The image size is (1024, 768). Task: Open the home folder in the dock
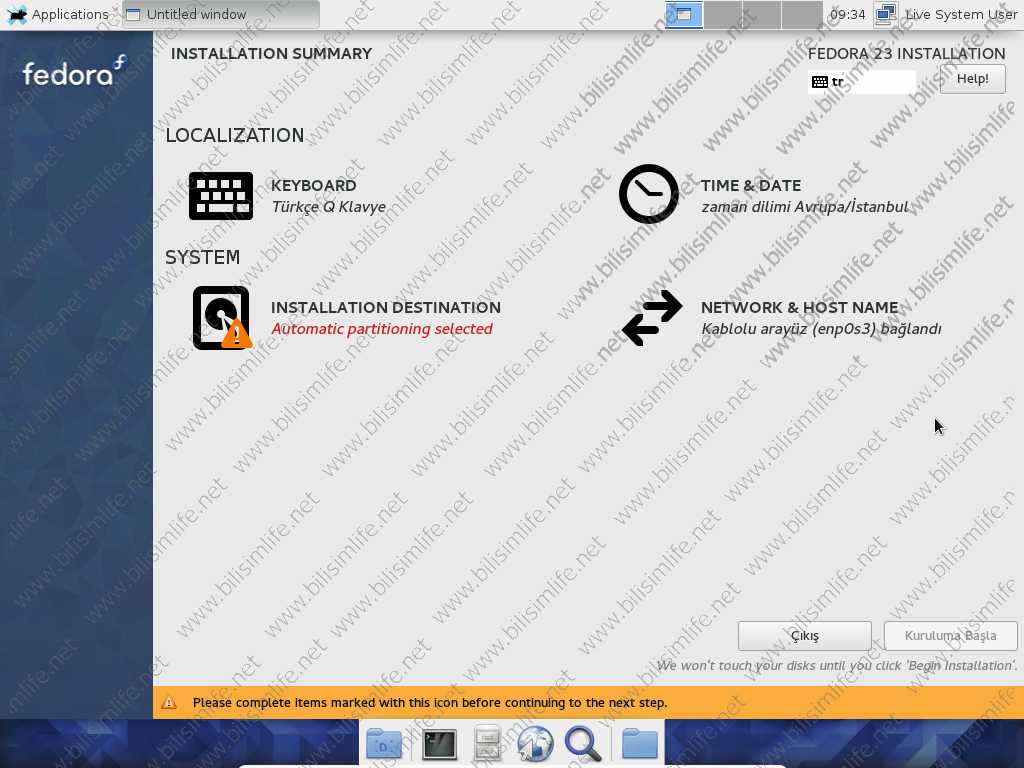click(639, 743)
